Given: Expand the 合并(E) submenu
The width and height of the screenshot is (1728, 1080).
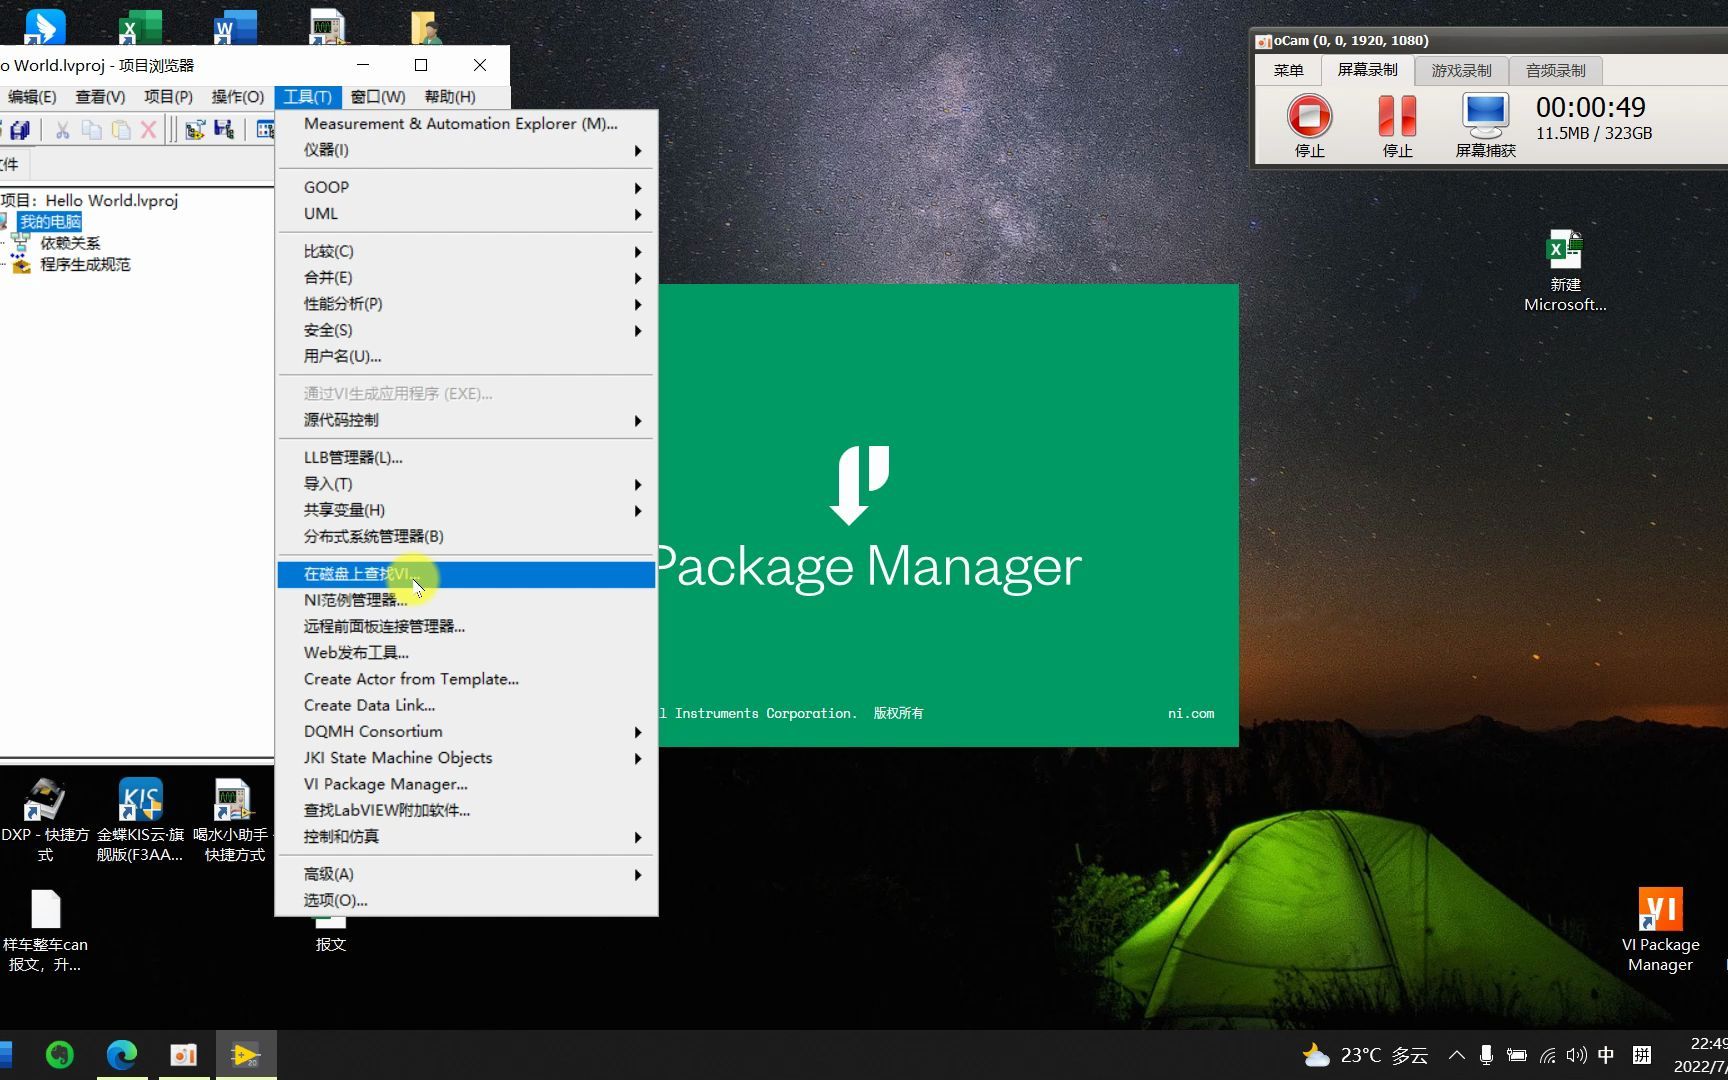Looking at the screenshot, I should click(x=466, y=278).
